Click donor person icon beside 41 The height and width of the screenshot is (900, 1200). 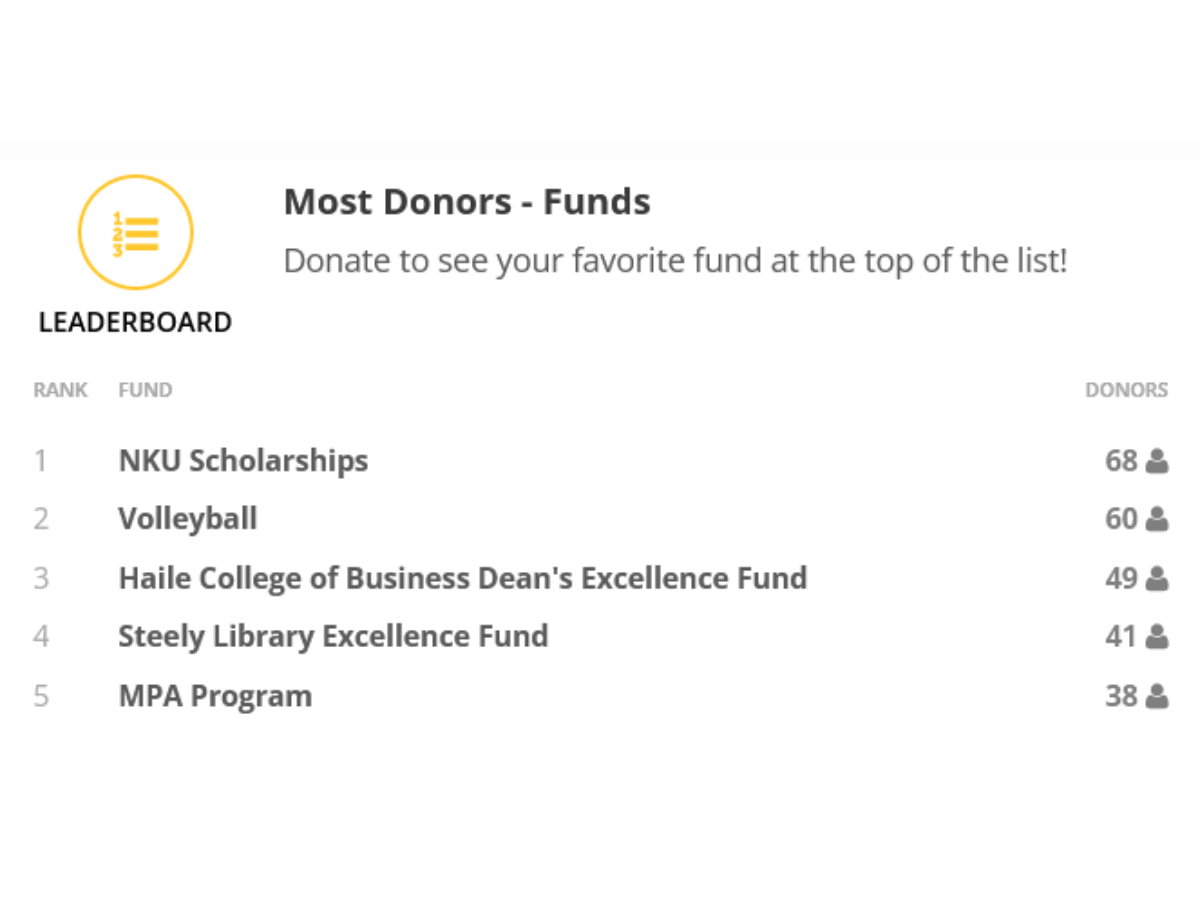coord(1157,636)
